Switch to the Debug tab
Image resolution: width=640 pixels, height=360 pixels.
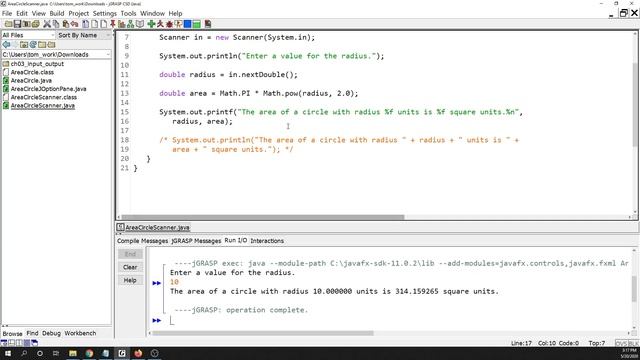tap(51, 333)
